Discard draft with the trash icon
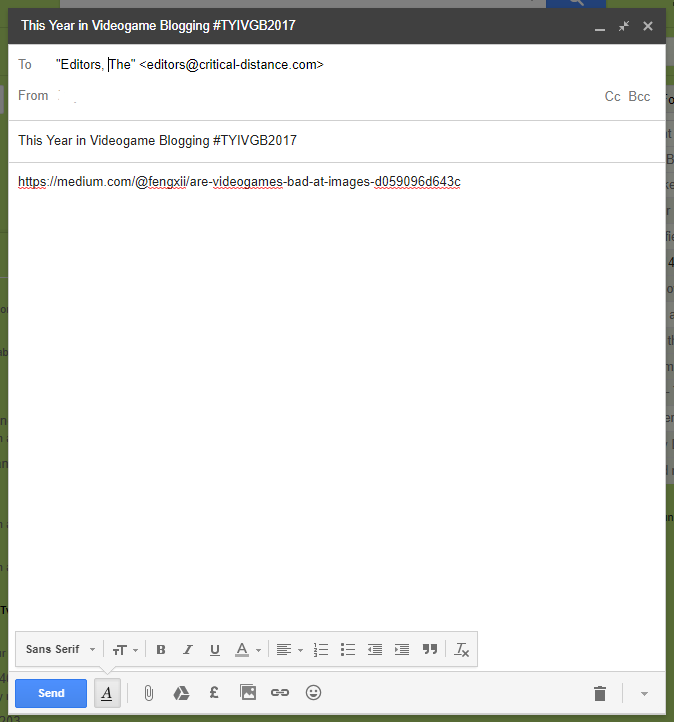Image resolution: width=674 pixels, height=722 pixels. [600, 693]
